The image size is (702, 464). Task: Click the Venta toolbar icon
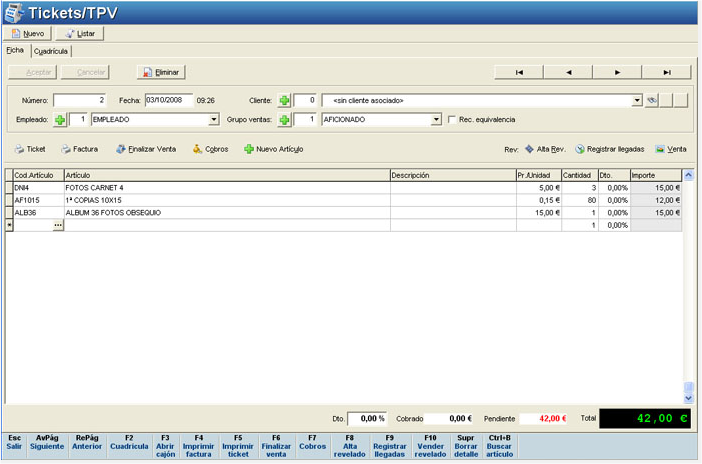click(660, 149)
